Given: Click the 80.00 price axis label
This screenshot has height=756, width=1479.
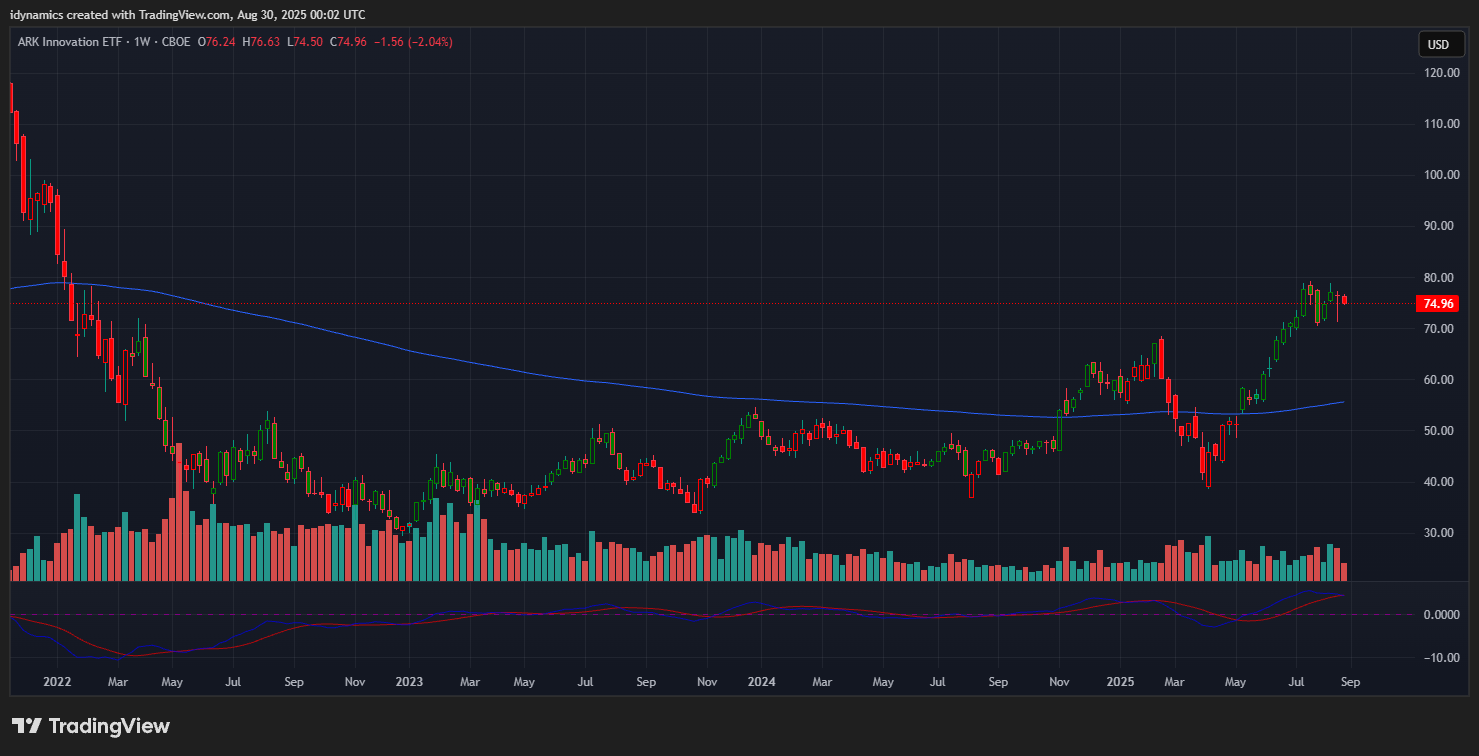Looking at the screenshot, I should pyautogui.click(x=1440, y=278).
